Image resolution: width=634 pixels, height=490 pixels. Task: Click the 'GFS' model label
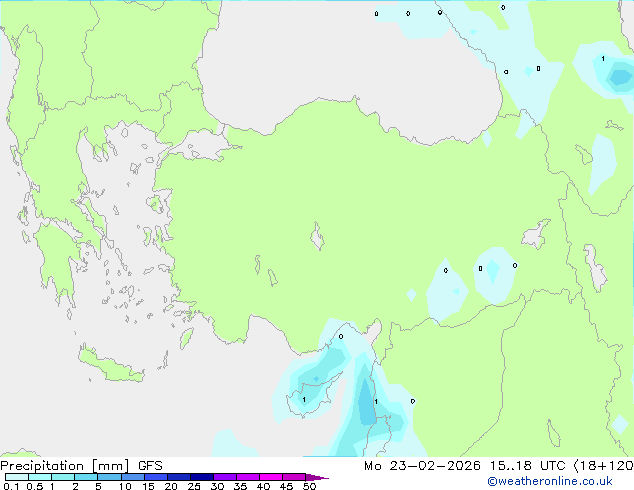pyautogui.click(x=150, y=466)
